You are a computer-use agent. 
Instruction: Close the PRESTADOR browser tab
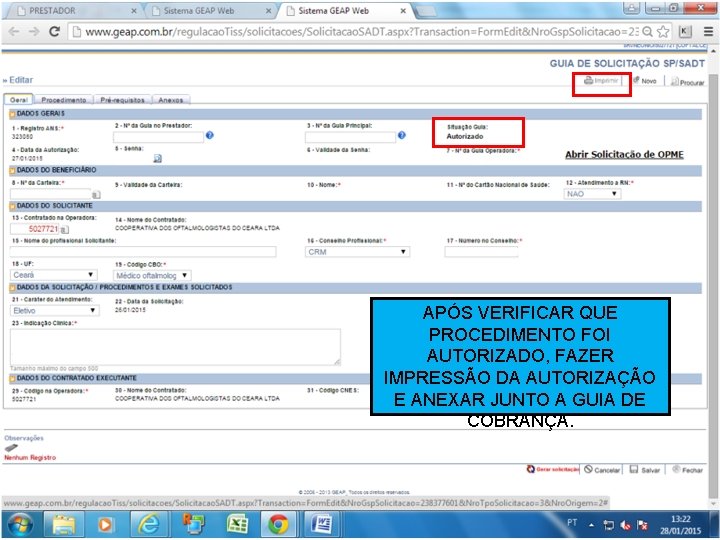[134, 11]
